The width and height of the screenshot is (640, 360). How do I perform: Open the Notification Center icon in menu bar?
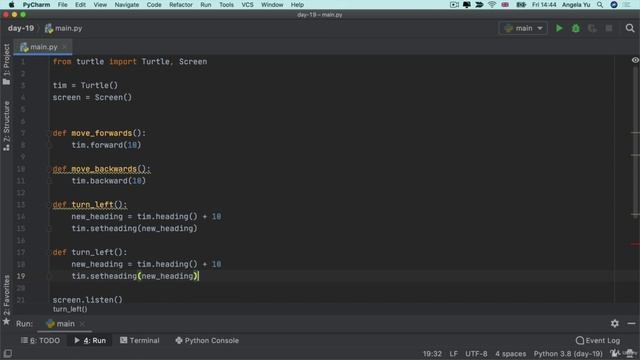tap(627, 4)
